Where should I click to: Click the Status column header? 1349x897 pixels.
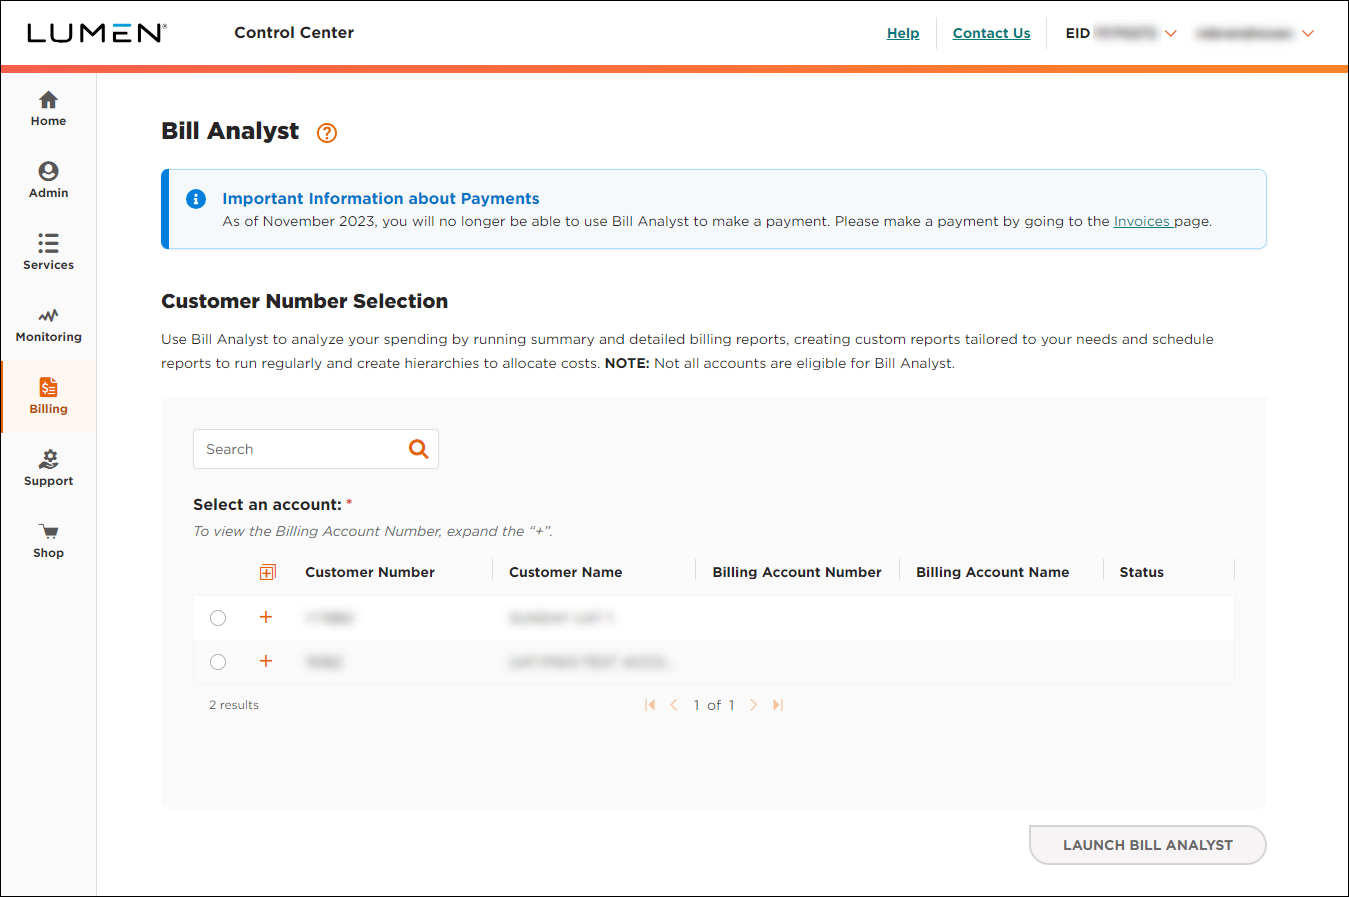click(1142, 572)
